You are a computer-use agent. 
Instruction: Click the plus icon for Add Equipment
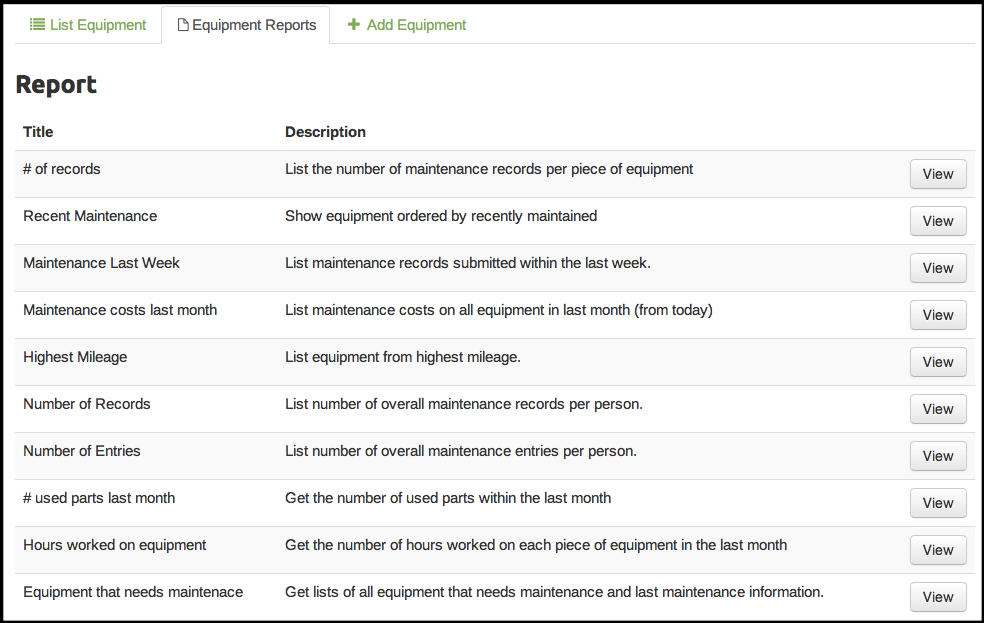[353, 25]
